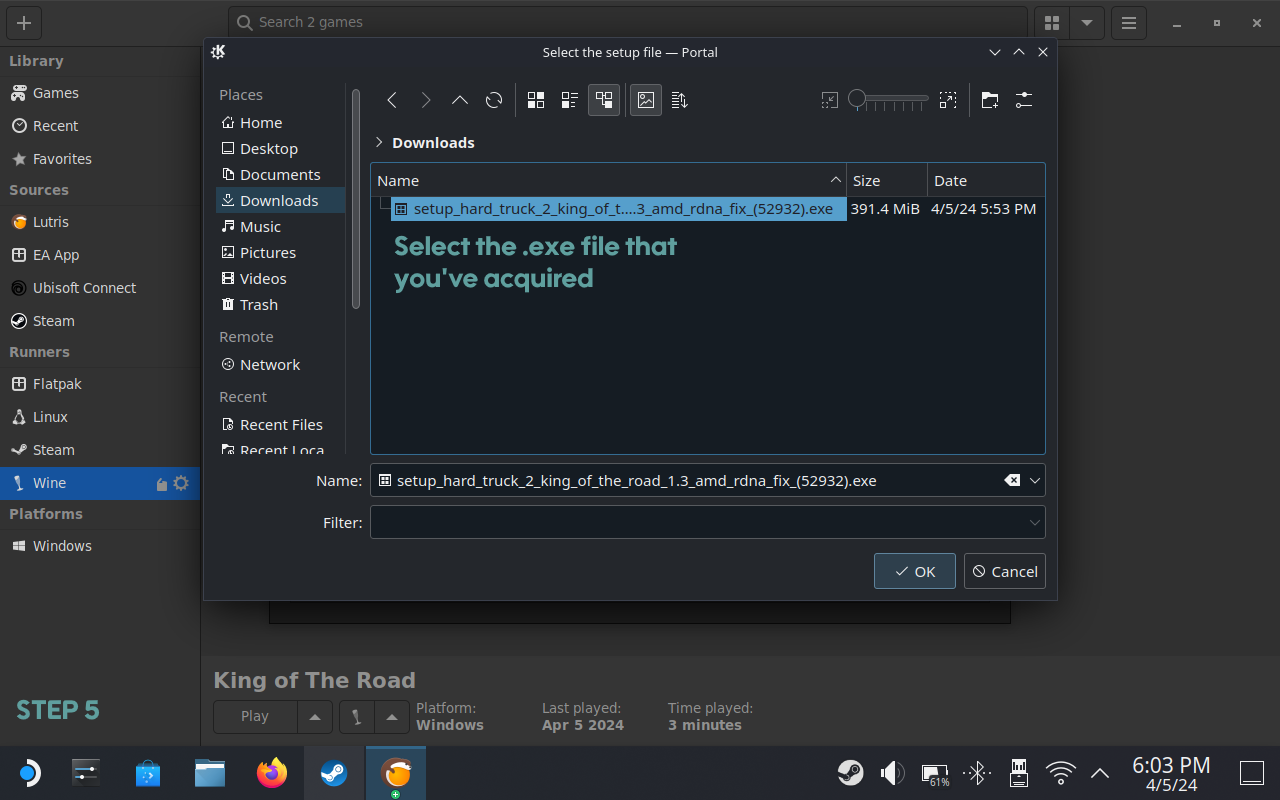Viewport: 1280px width, 800px height.
Task: Switch to icons view mode
Action: [x=536, y=100]
